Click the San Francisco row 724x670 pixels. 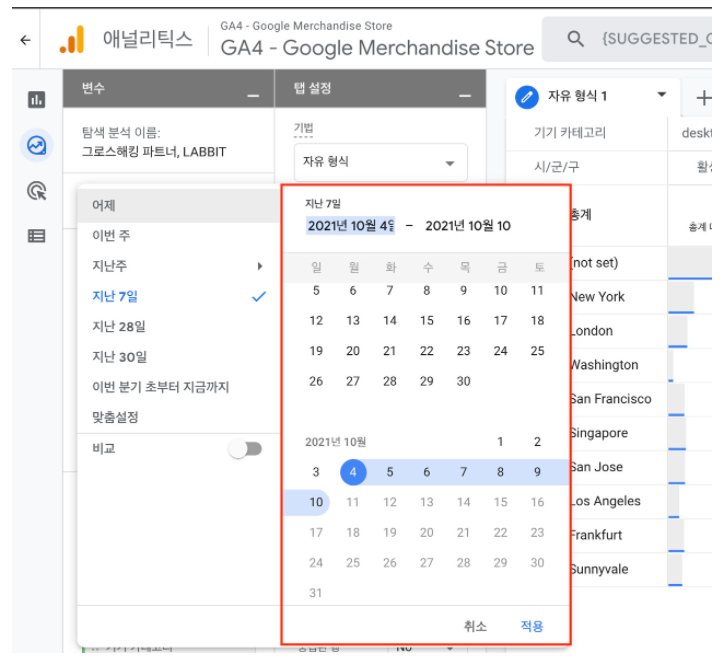click(x=641, y=399)
